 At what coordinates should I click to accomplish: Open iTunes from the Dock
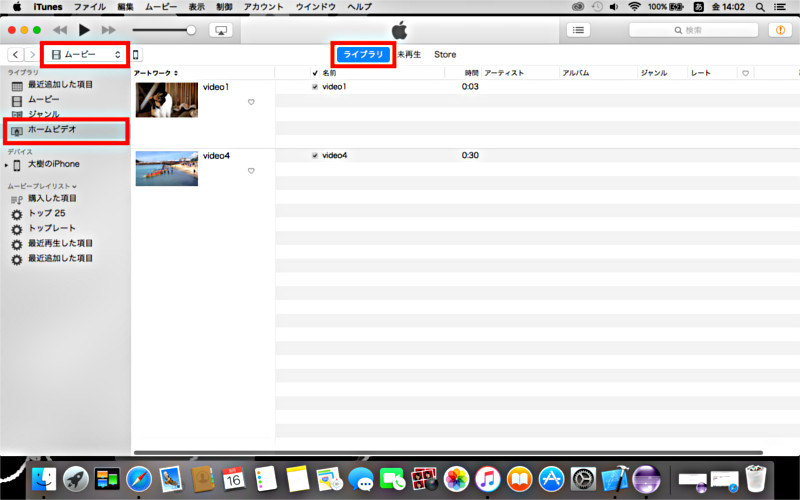click(x=488, y=480)
